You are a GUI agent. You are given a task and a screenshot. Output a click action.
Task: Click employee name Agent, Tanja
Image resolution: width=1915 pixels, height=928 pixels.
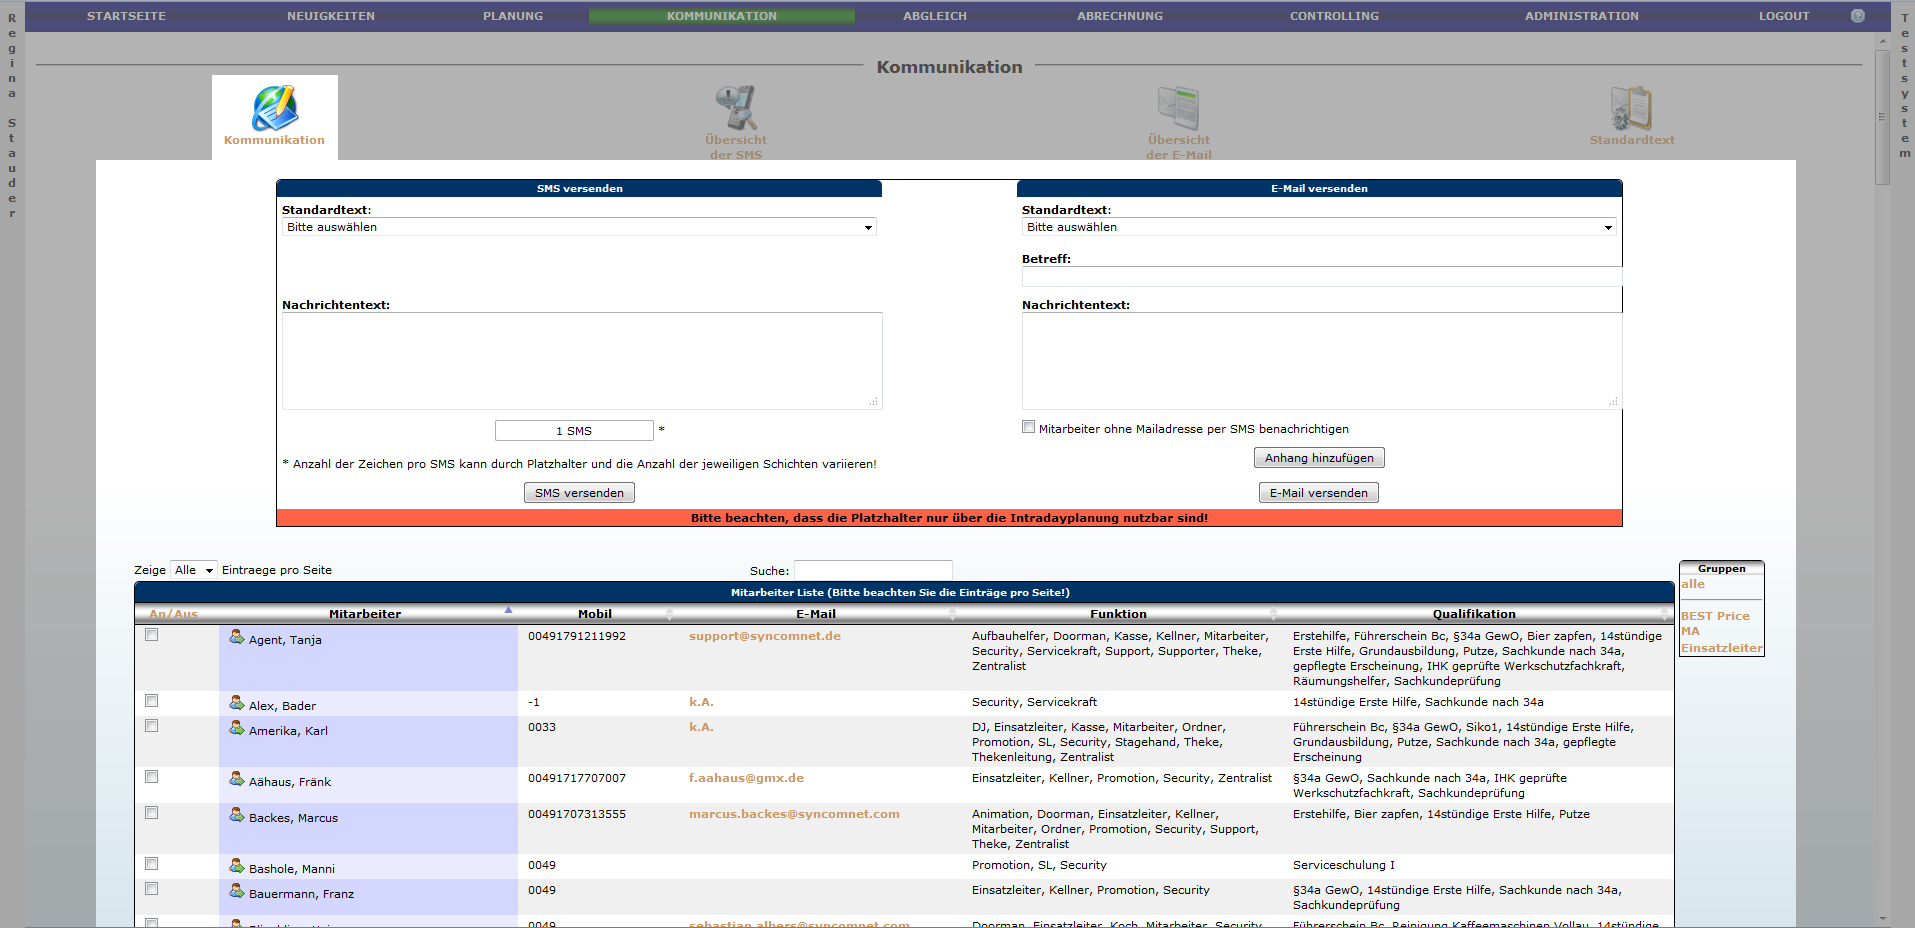pyautogui.click(x=285, y=640)
